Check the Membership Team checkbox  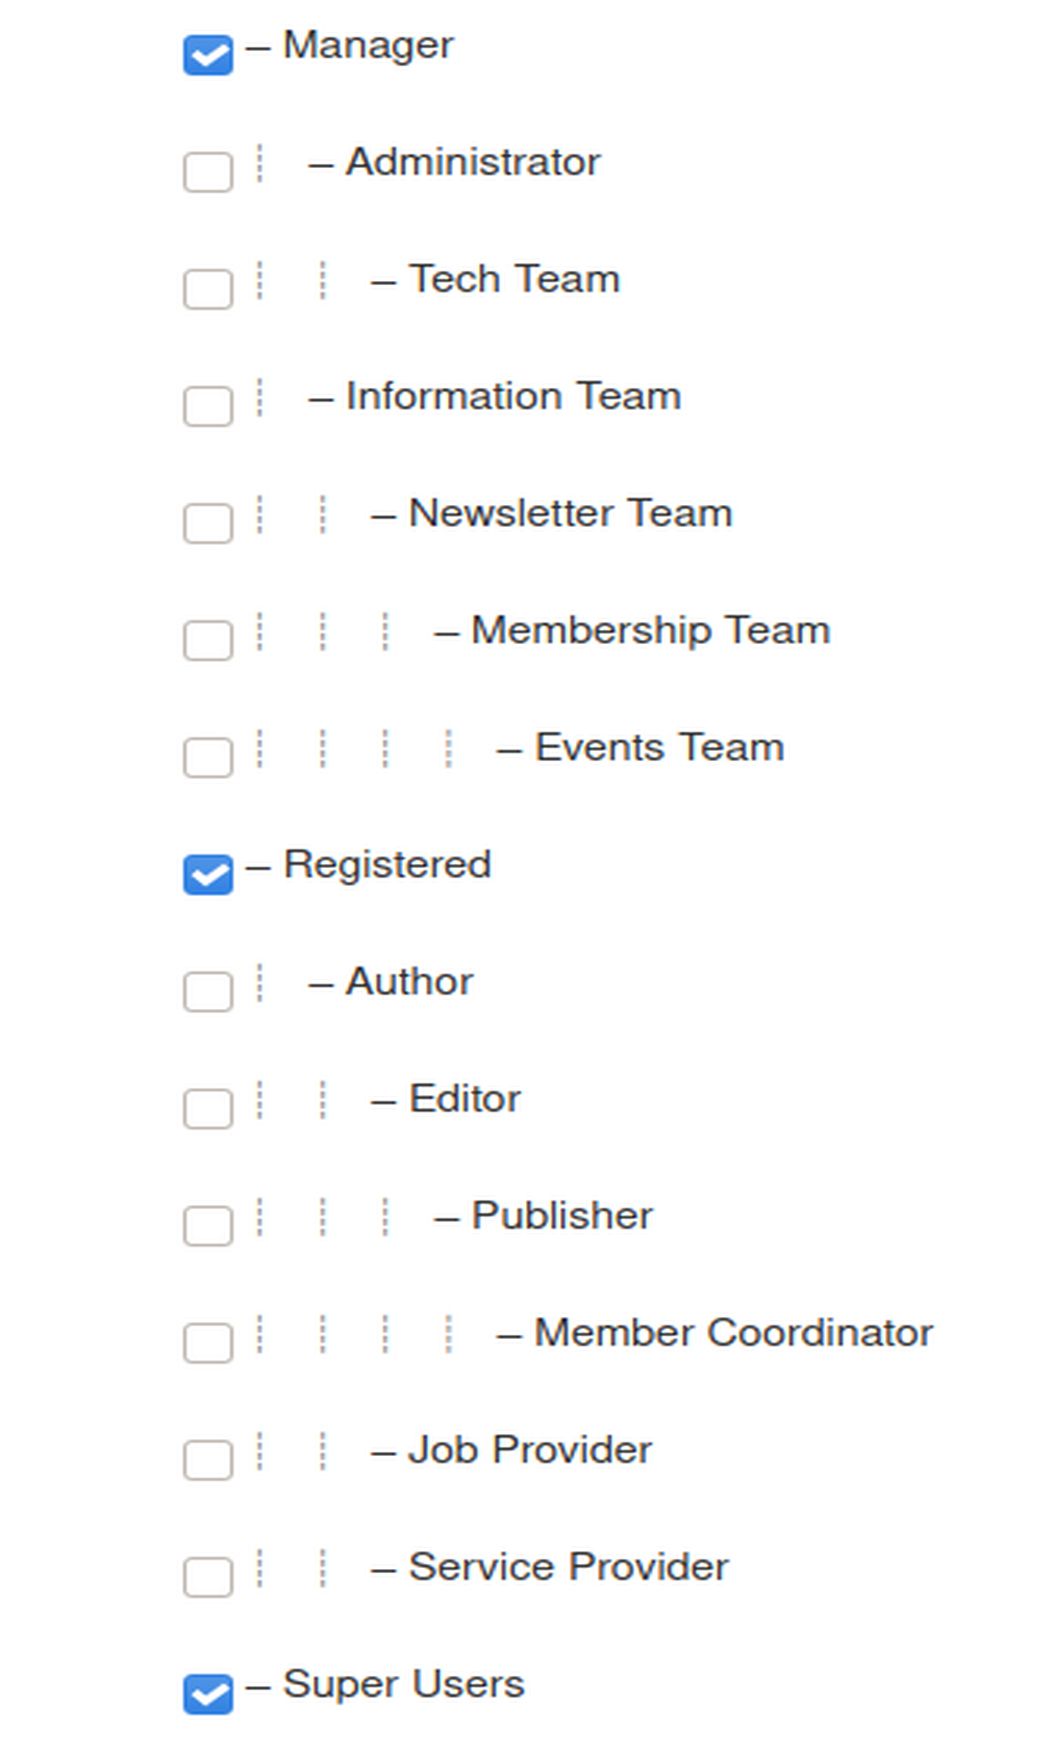pos(208,640)
